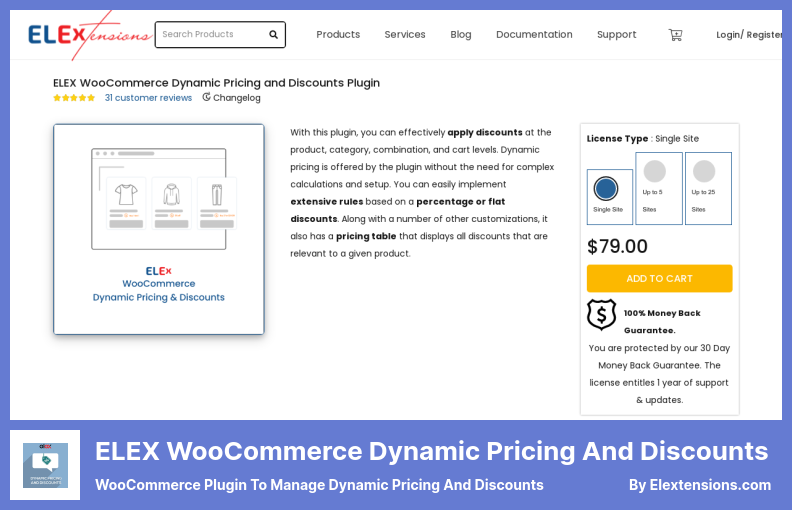
Task: Click the $79.00 price text
Action: pos(617,246)
